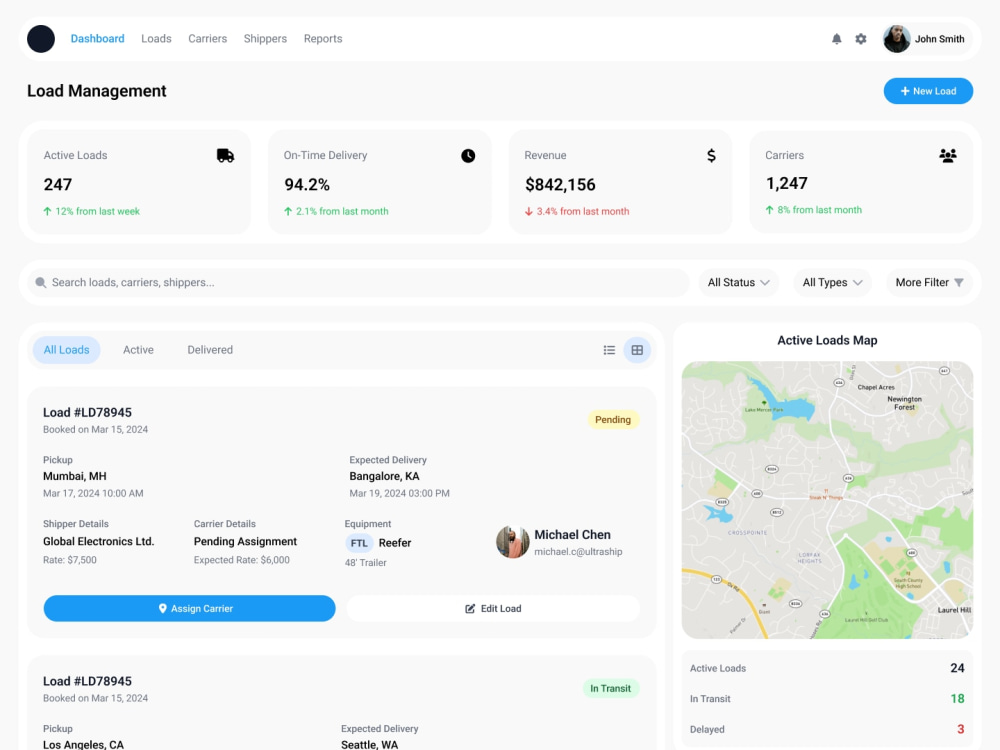Click the Reefer equipment label

(x=395, y=543)
